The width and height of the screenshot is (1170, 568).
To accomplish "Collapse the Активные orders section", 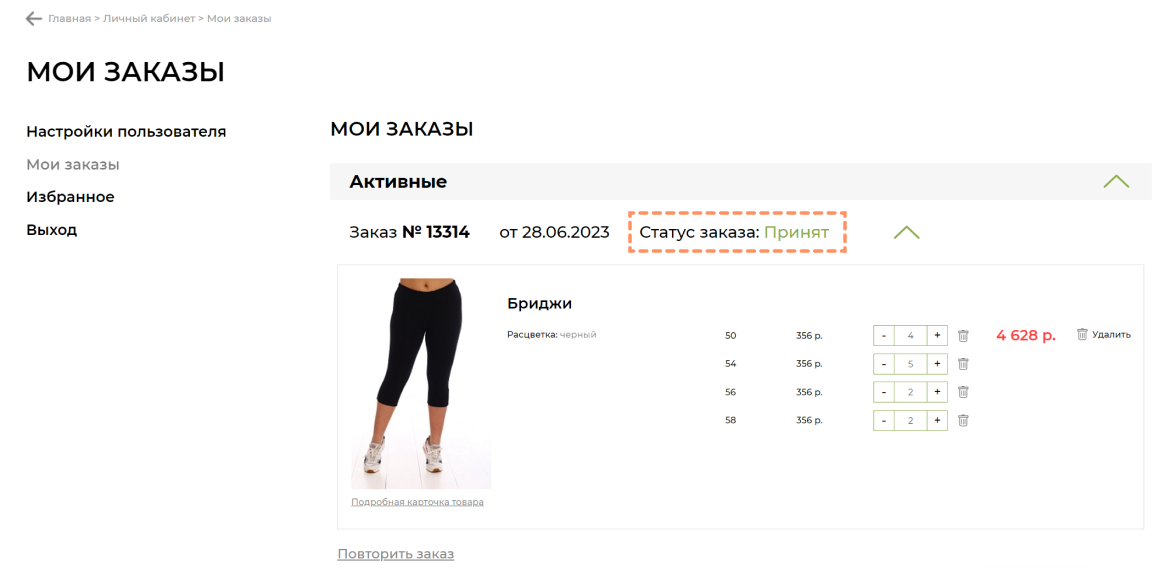I will click(x=1116, y=181).
